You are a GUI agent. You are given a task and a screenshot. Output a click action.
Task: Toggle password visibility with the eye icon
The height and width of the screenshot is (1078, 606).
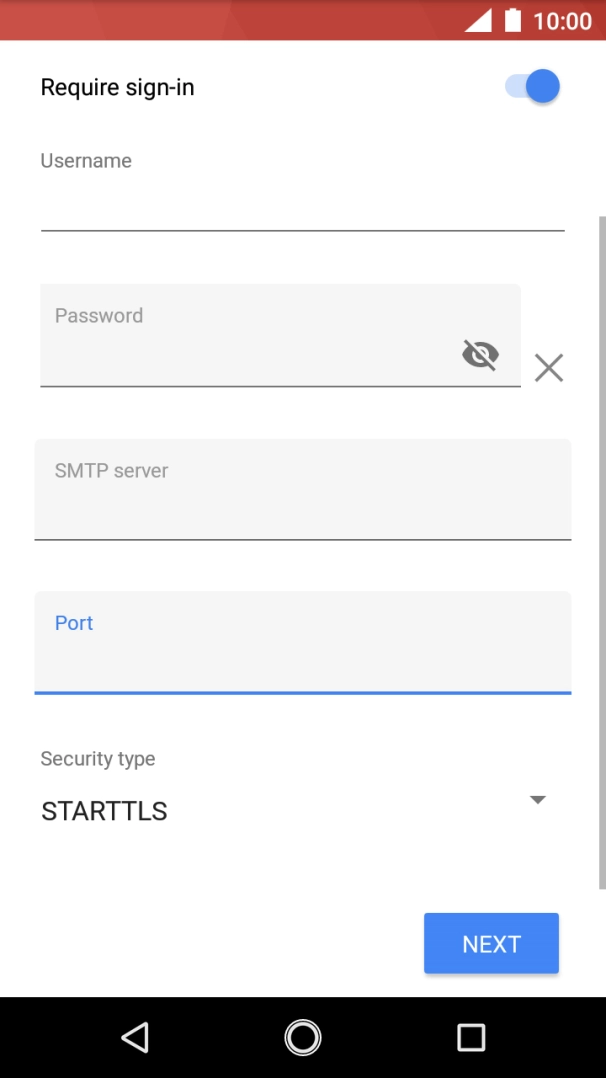tap(481, 354)
